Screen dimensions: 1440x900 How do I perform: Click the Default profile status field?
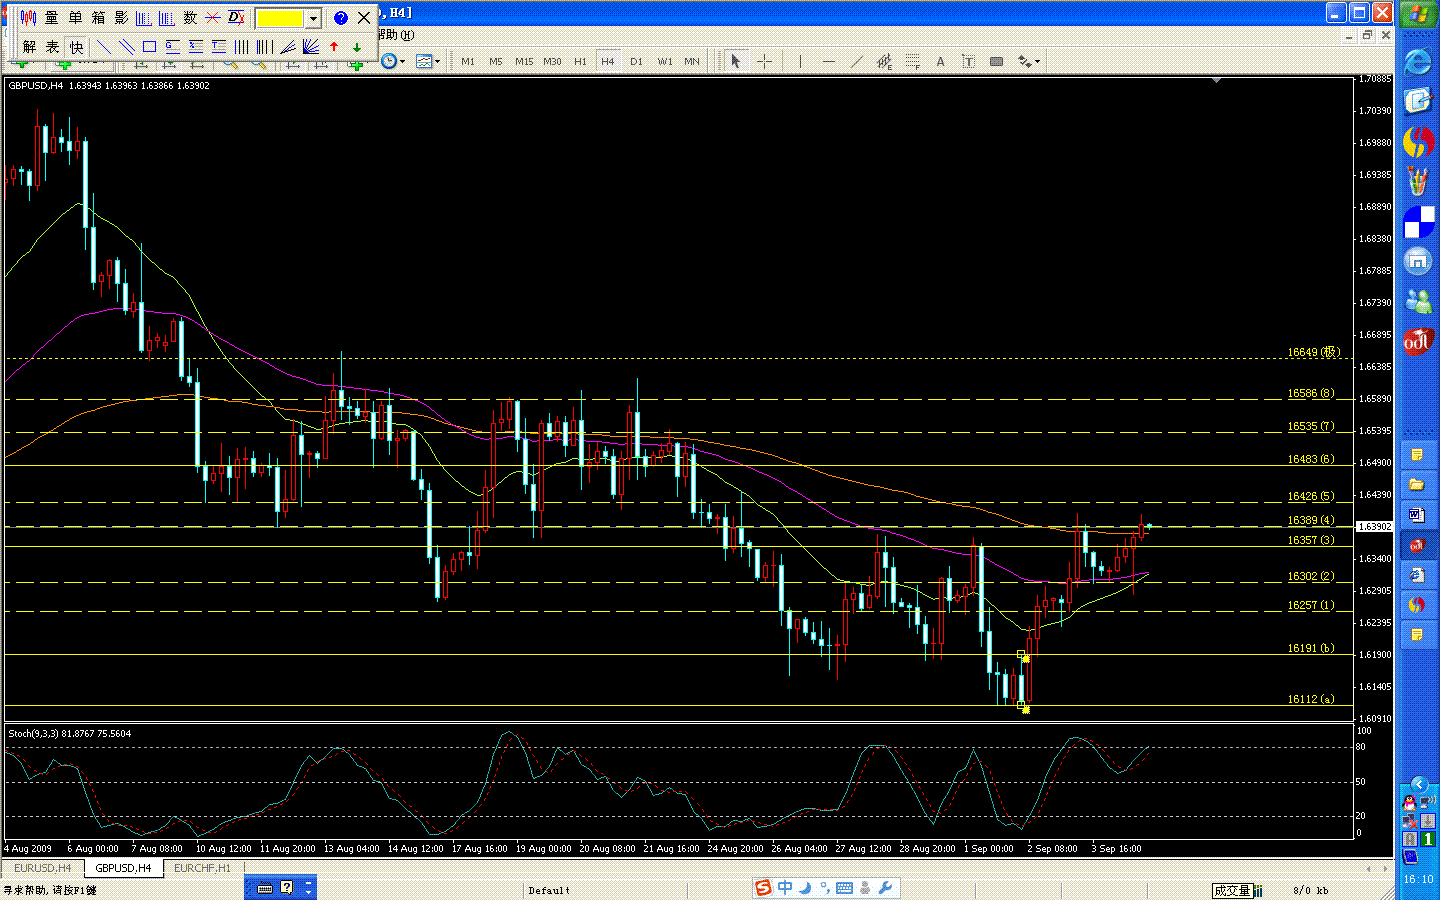coord(549,890)
